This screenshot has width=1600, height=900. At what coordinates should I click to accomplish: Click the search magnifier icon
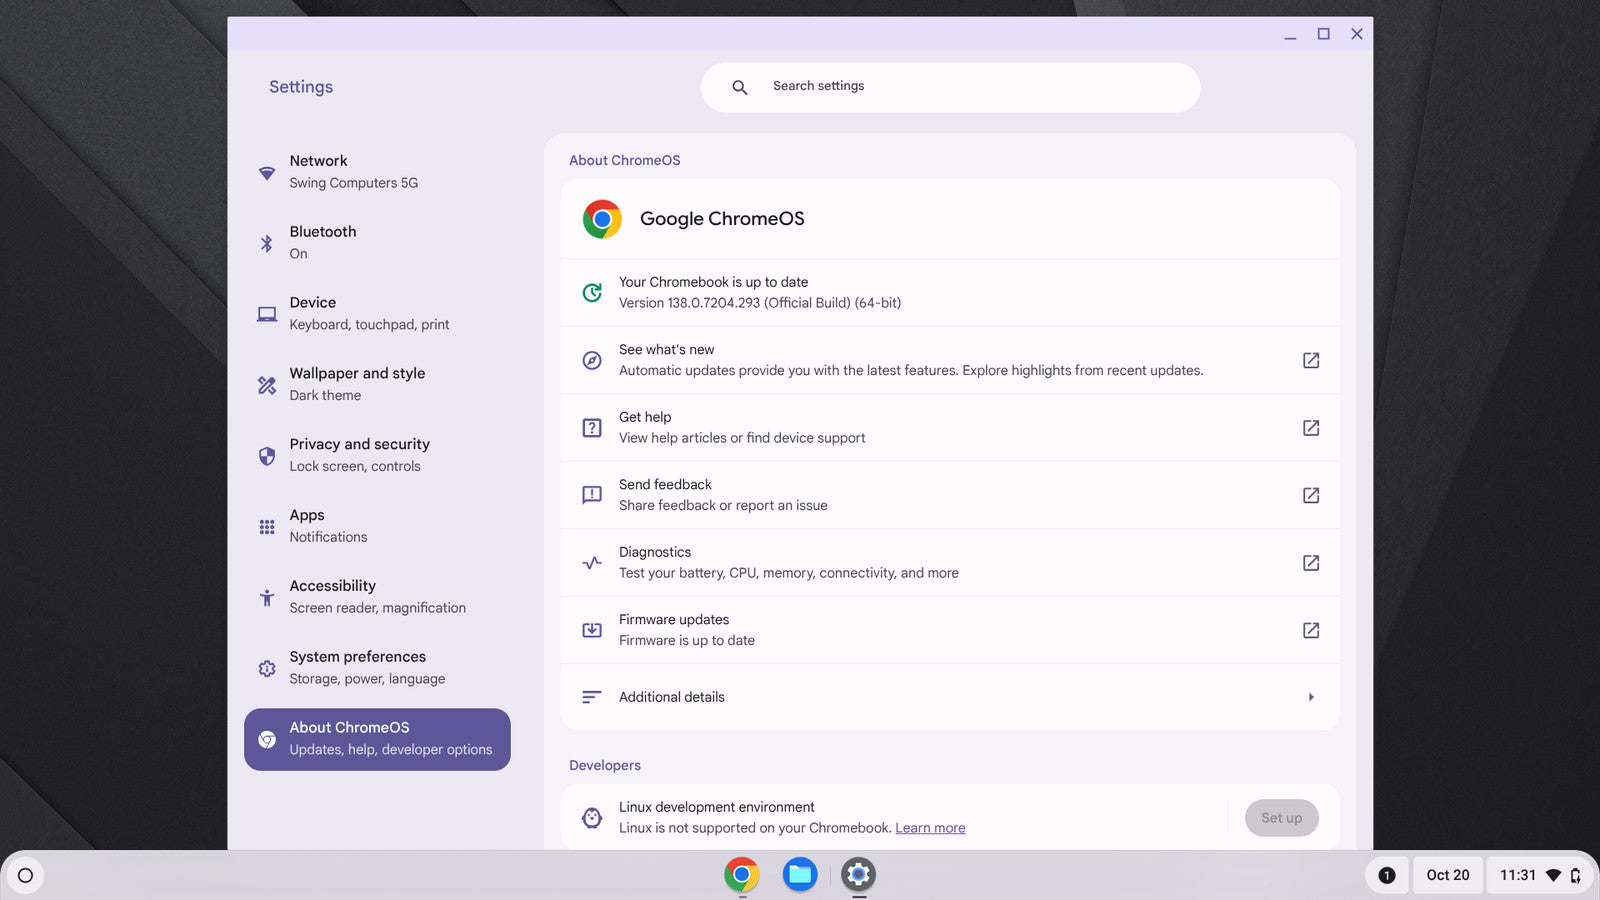click(x=740, y=88)
